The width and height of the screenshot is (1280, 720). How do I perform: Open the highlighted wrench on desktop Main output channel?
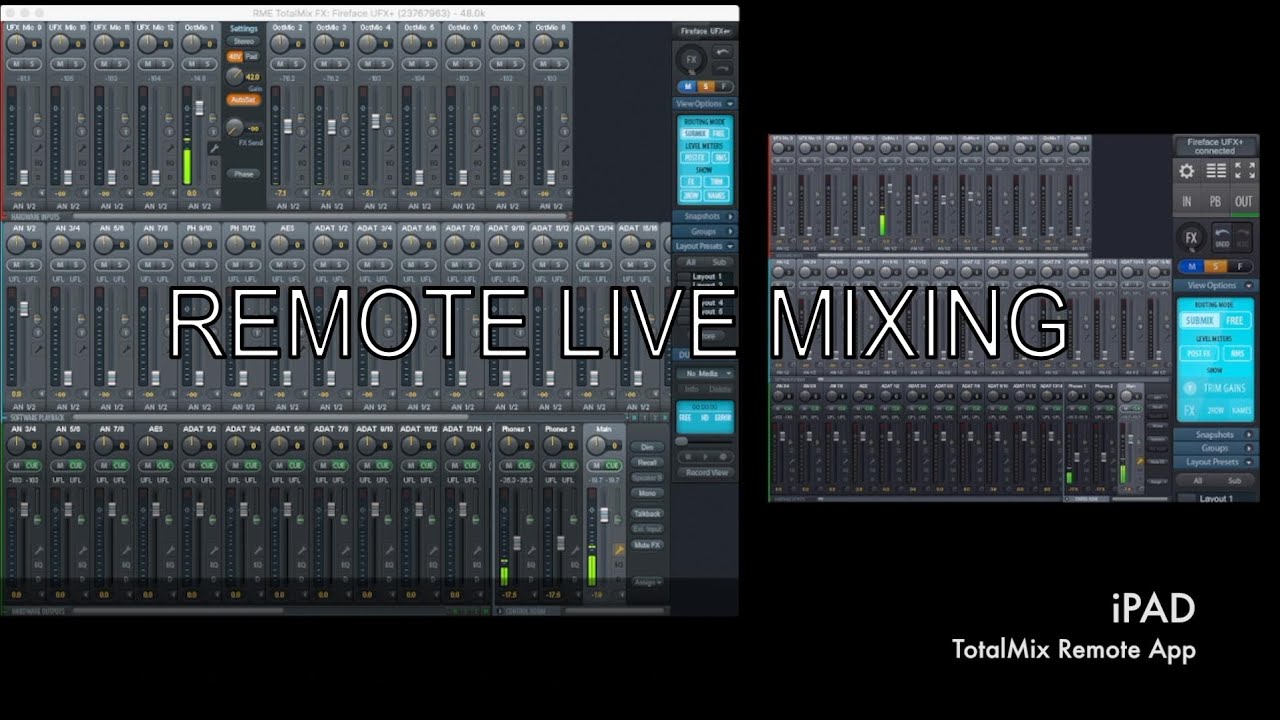619,548
